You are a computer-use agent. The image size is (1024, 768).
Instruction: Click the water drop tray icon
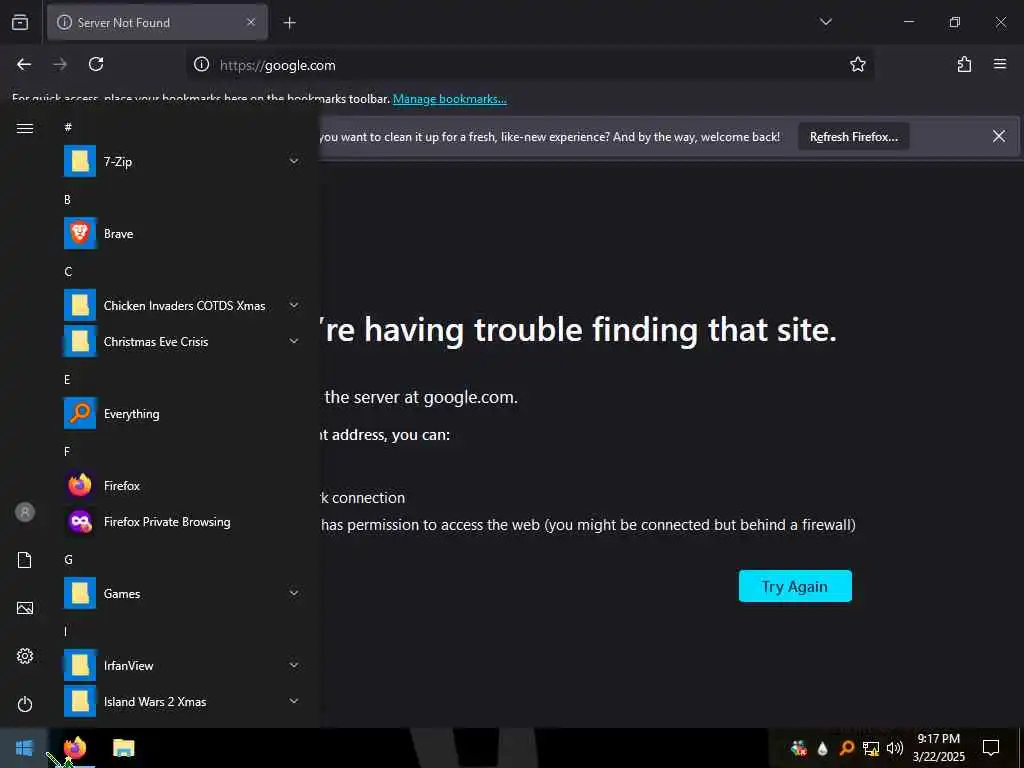coord(822,748)
